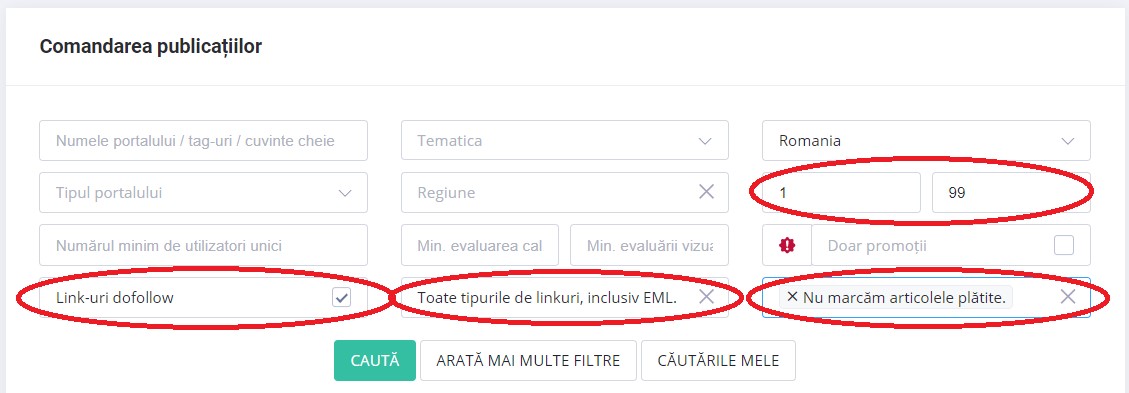The width and height of the screenshot is (1129, 393).
Task: Remove the 'Nu marcăm articolele plătite' tag
Action: (x=792, y=297)
